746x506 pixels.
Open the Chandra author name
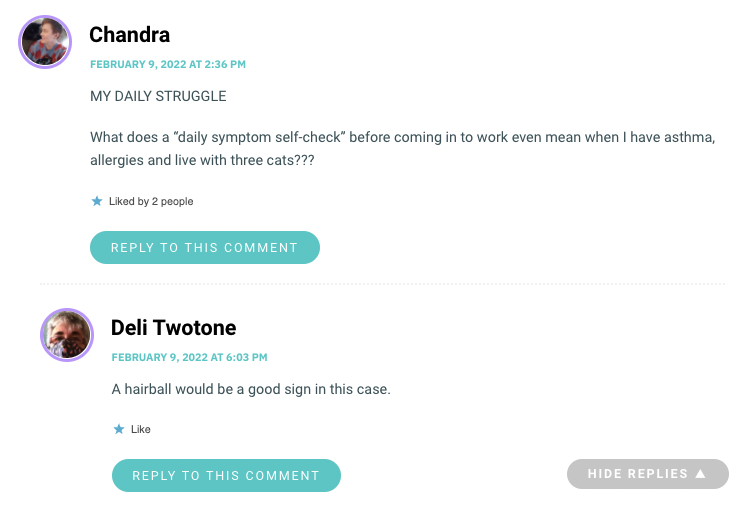(129, 35)
